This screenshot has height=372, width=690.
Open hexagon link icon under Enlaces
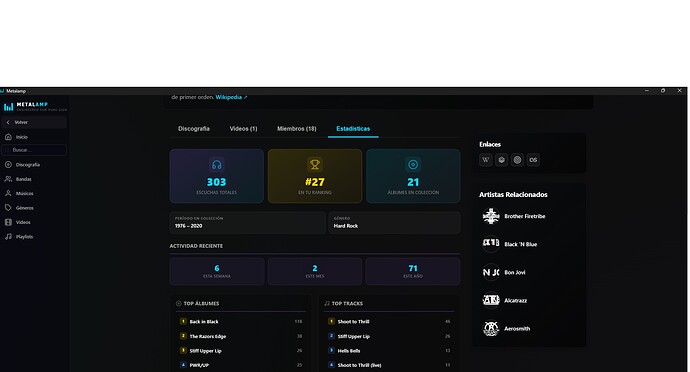tap(502, 160)
